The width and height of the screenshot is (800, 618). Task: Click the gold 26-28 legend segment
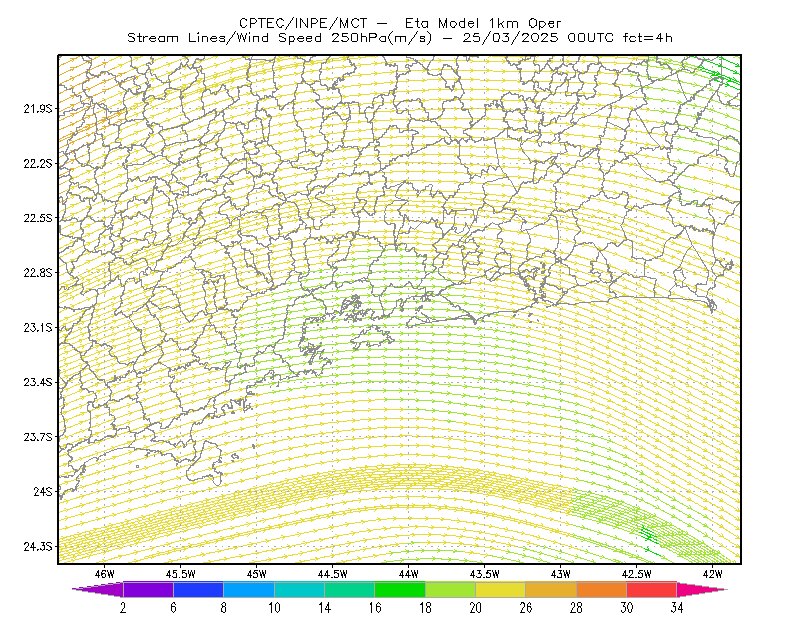tap(551, 589)
